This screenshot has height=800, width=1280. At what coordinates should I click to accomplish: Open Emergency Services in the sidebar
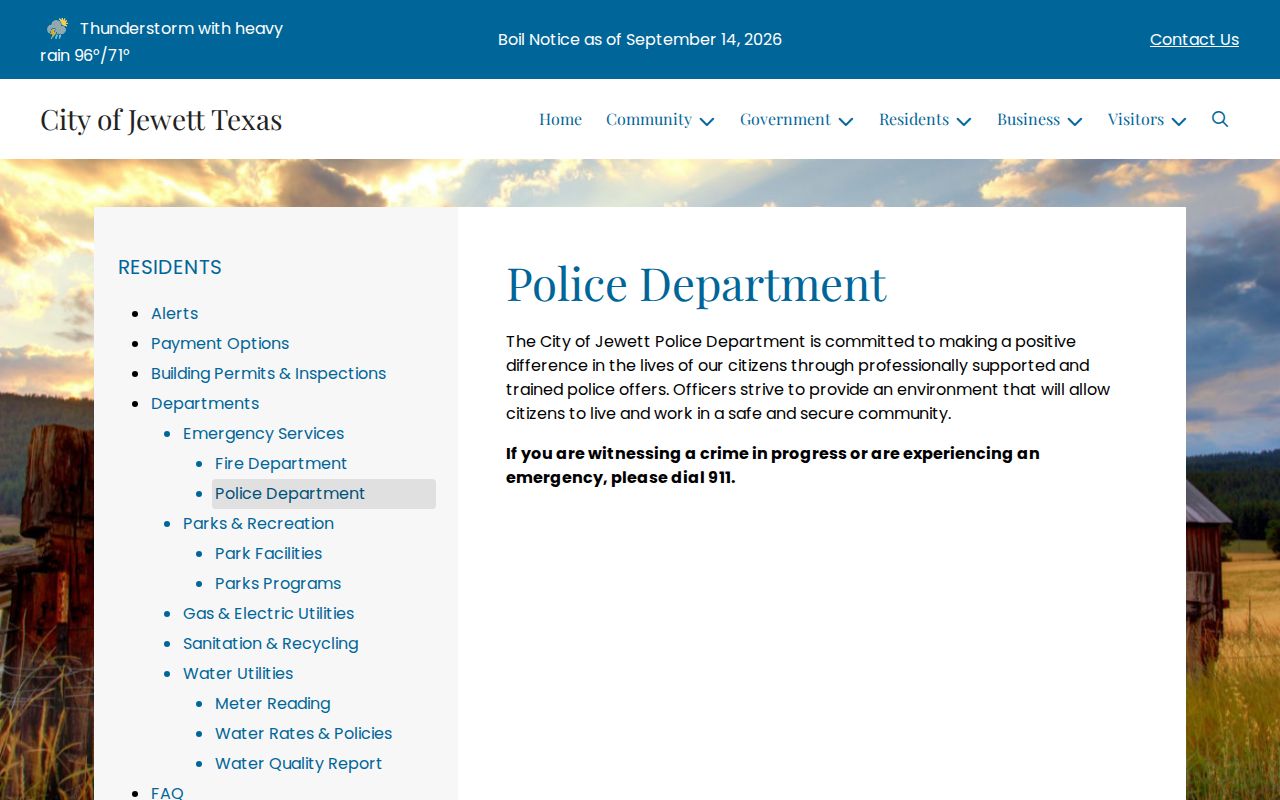click(264, 433)
